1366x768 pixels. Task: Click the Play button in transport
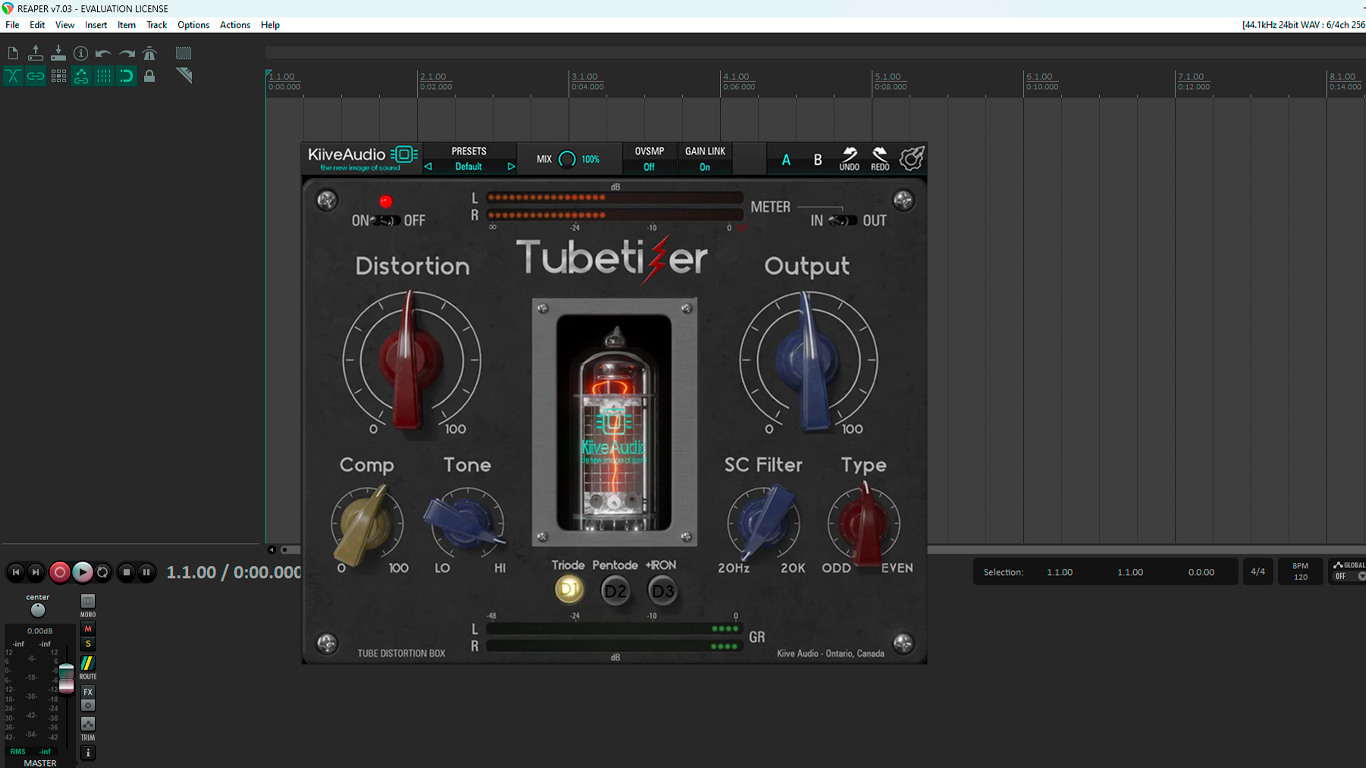click(x=82, y=572)
